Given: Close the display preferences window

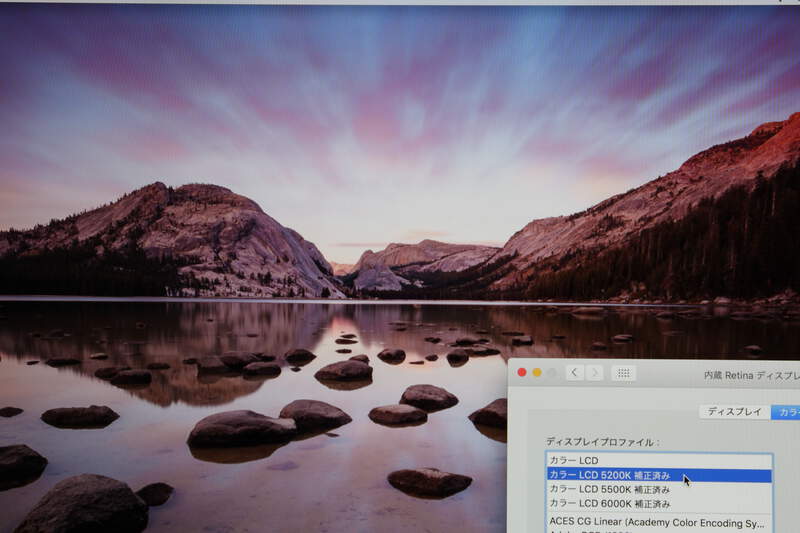Looking at the screenshot, I should [521, 372].
